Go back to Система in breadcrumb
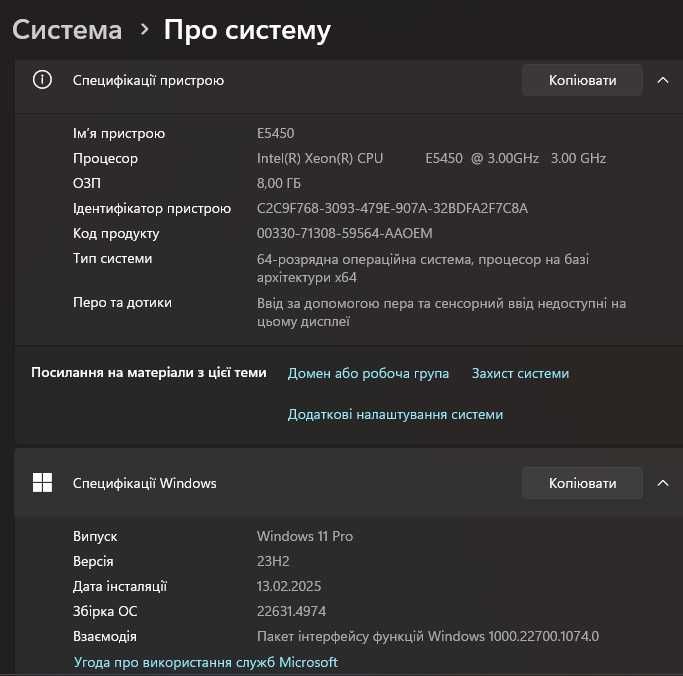 (67, 30)
